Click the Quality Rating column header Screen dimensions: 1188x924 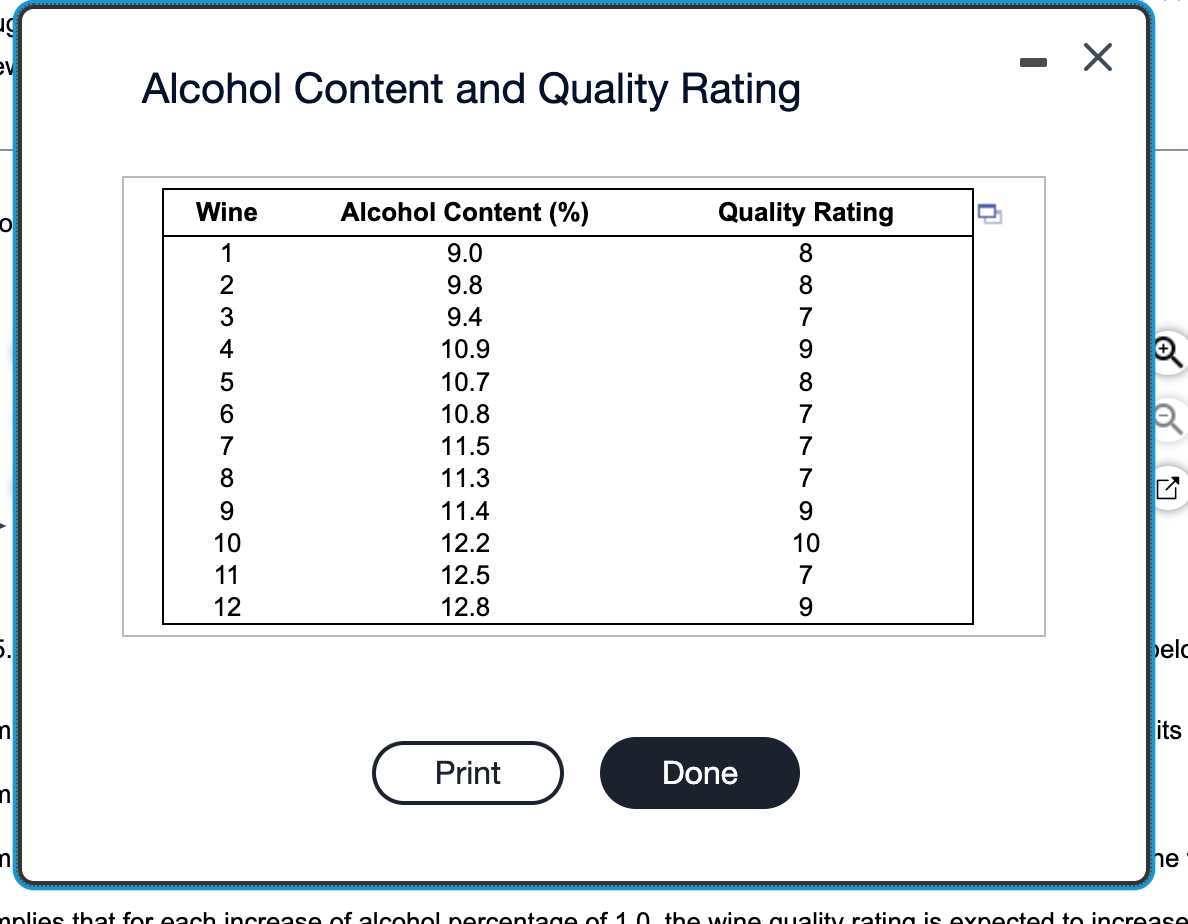[x=806, y=212]
